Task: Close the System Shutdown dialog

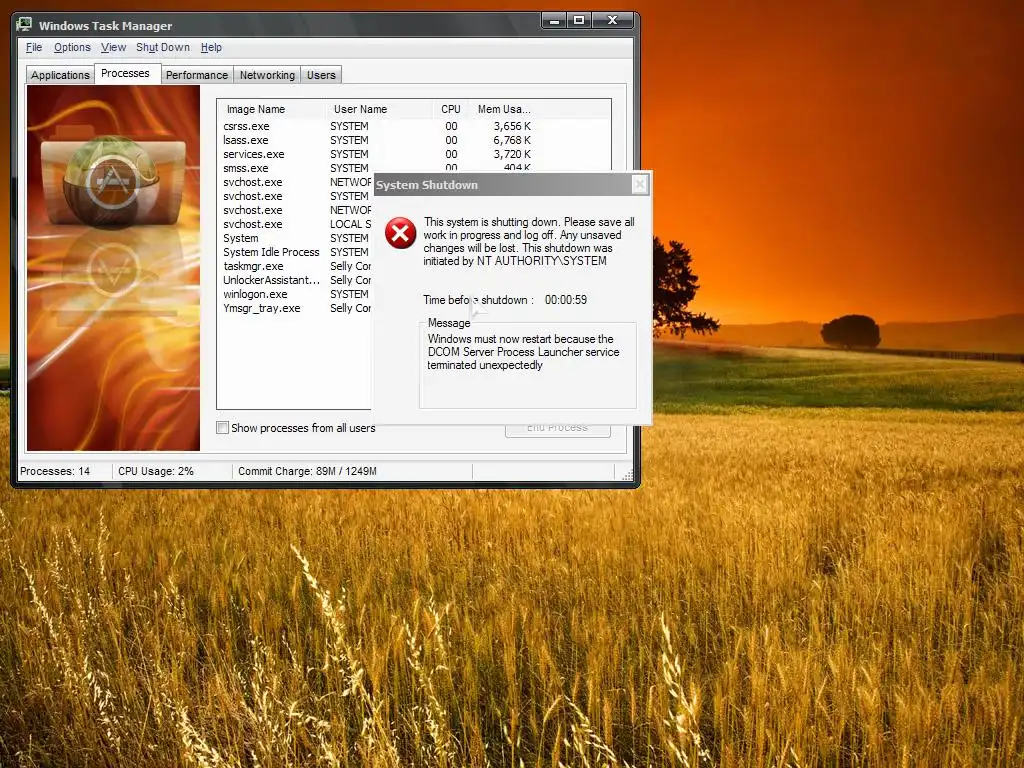Action: (x=640, y=185)
